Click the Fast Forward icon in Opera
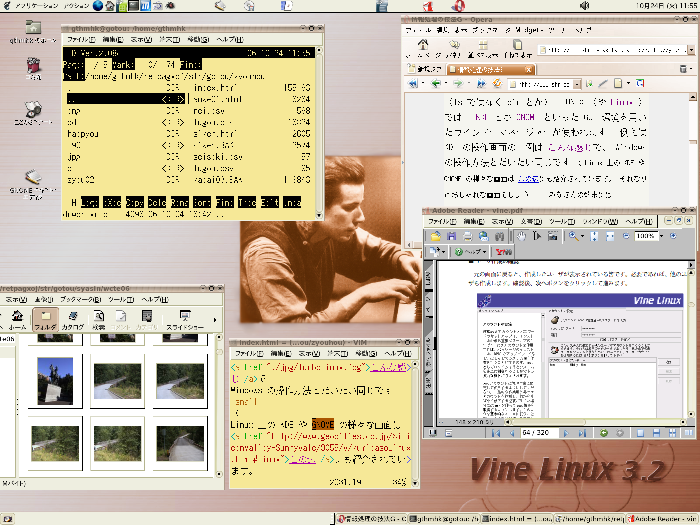Screen dimensions: 700x525 click(481, 83)
